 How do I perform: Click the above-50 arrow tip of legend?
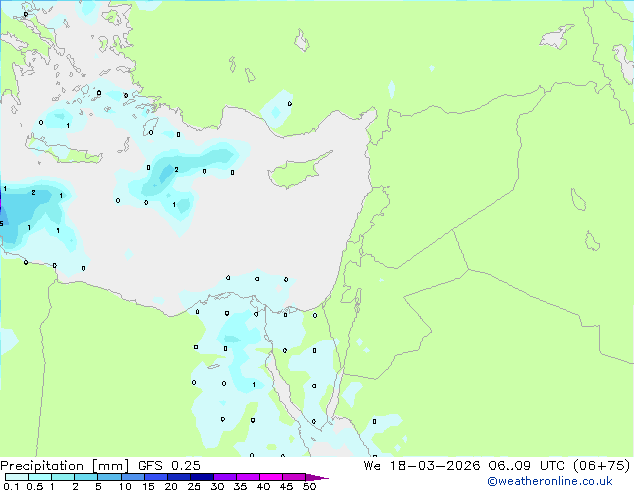(317, 477)
